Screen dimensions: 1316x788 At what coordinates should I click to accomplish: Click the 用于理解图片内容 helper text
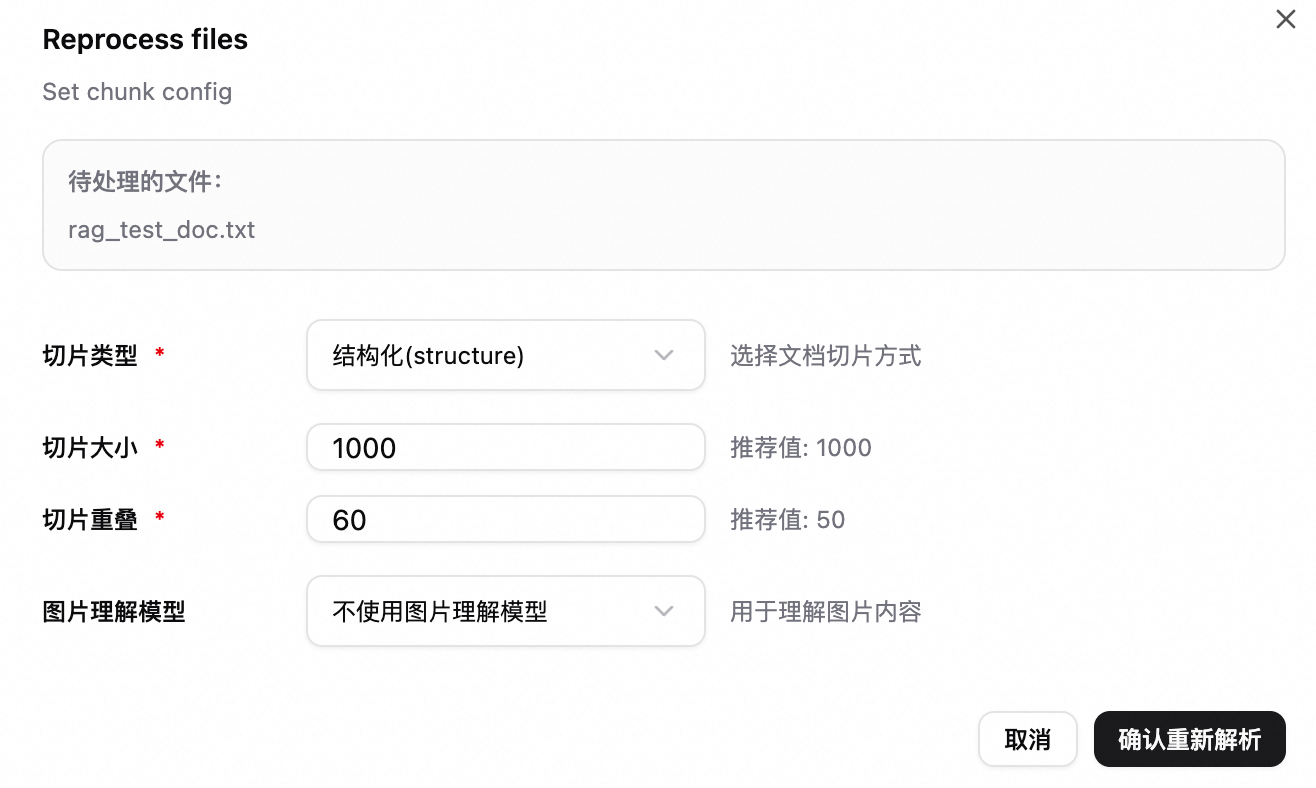825,612
